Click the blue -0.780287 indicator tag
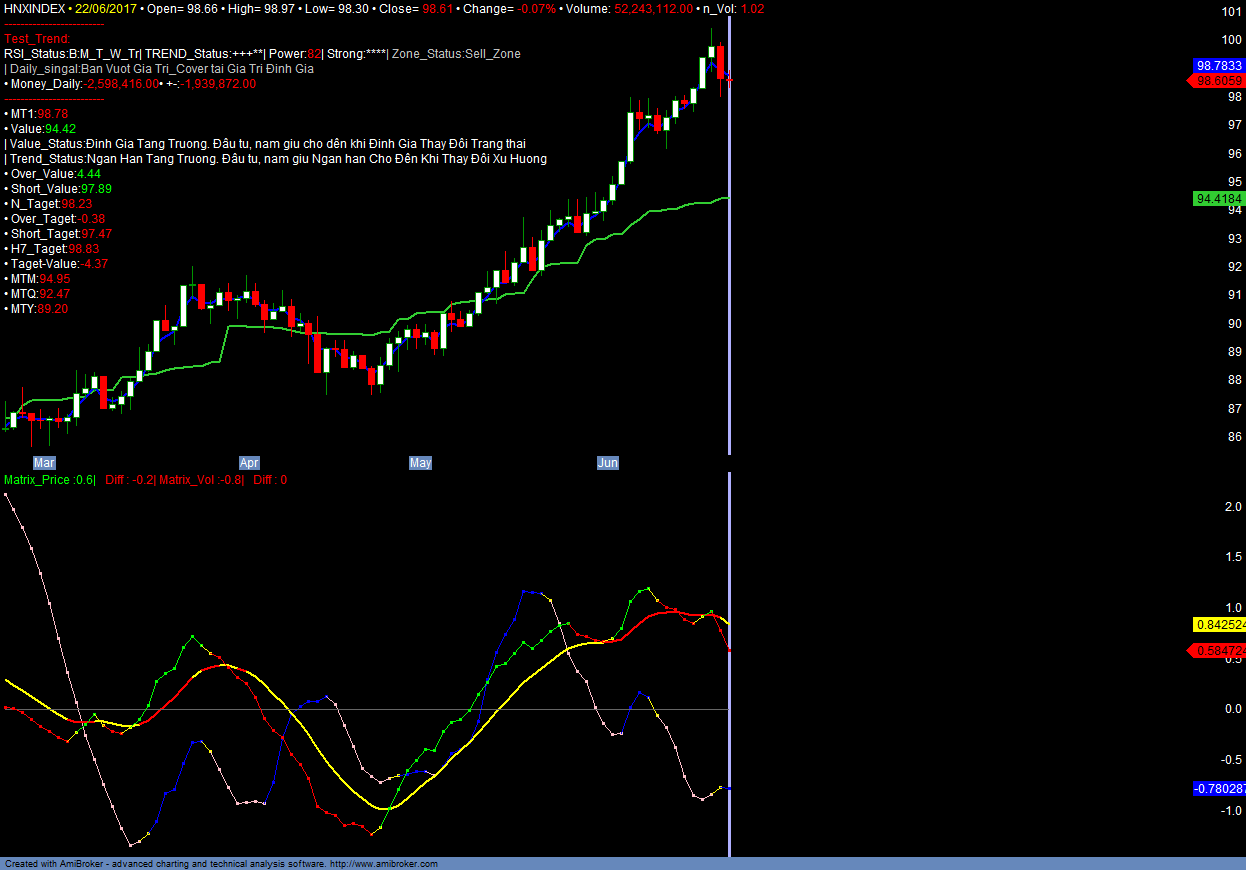1246x870 pixels. (1219, 789)
